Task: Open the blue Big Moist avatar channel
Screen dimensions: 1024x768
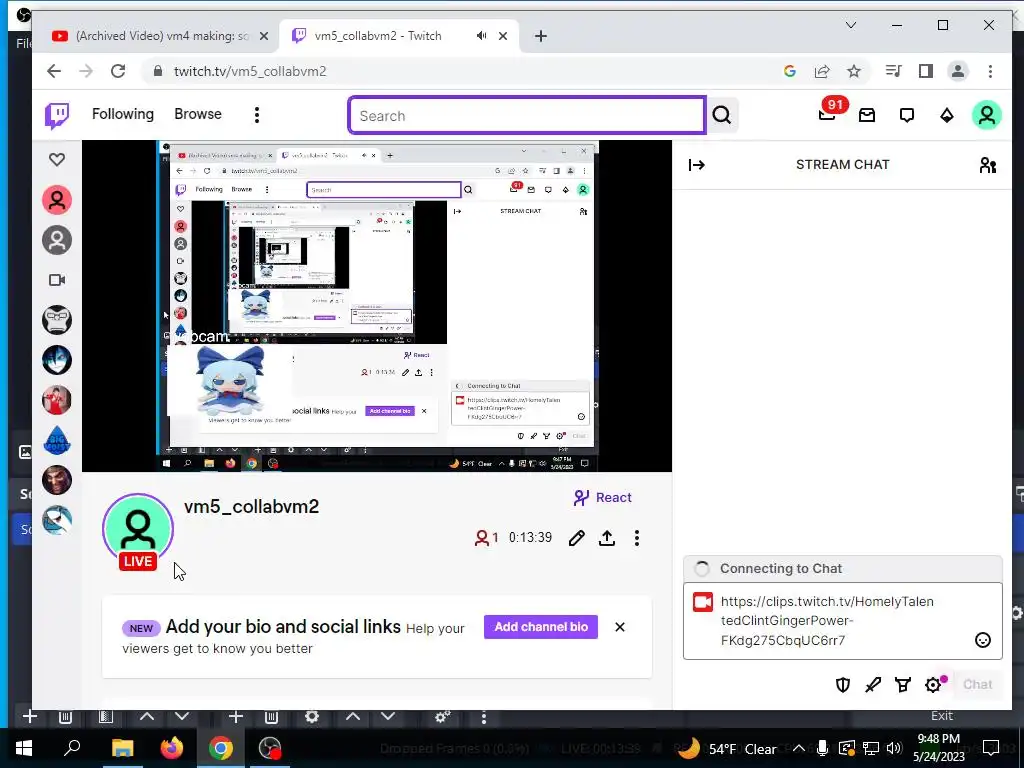Action: (57, 441)
